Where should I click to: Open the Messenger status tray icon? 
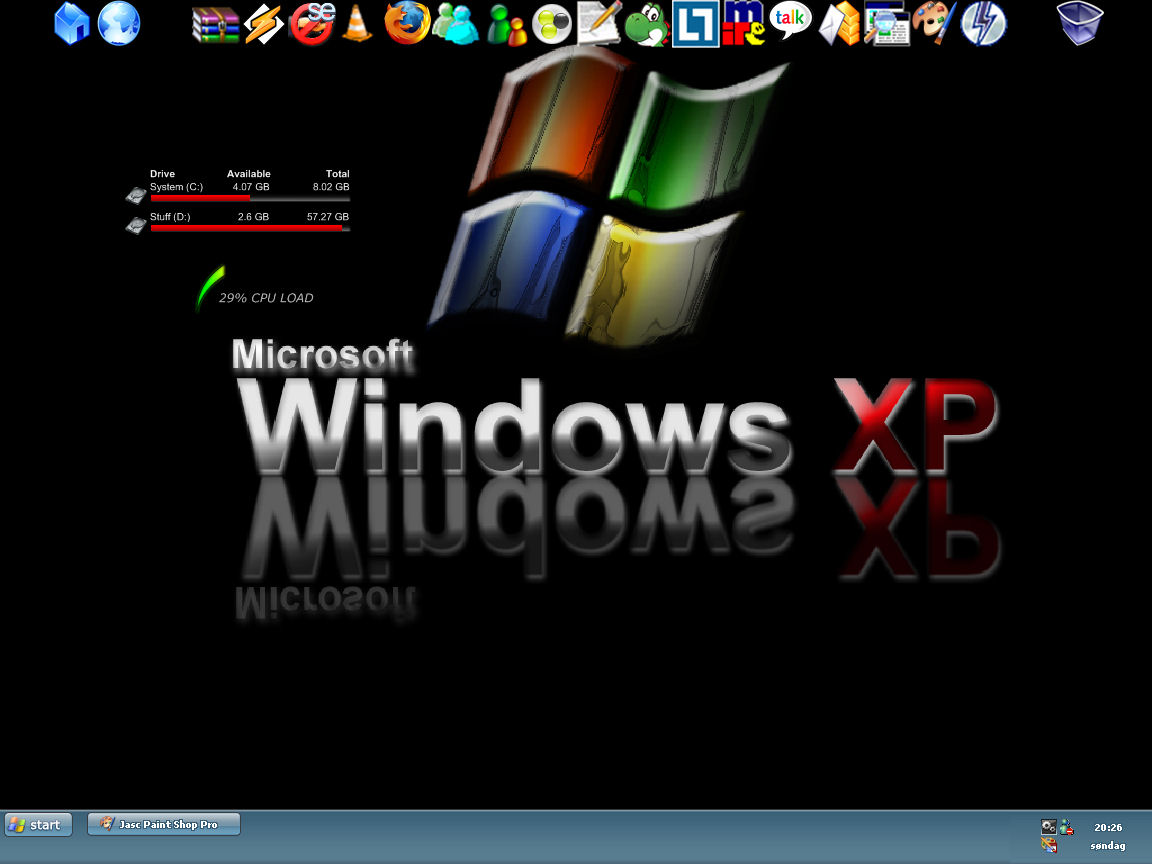1066,827
